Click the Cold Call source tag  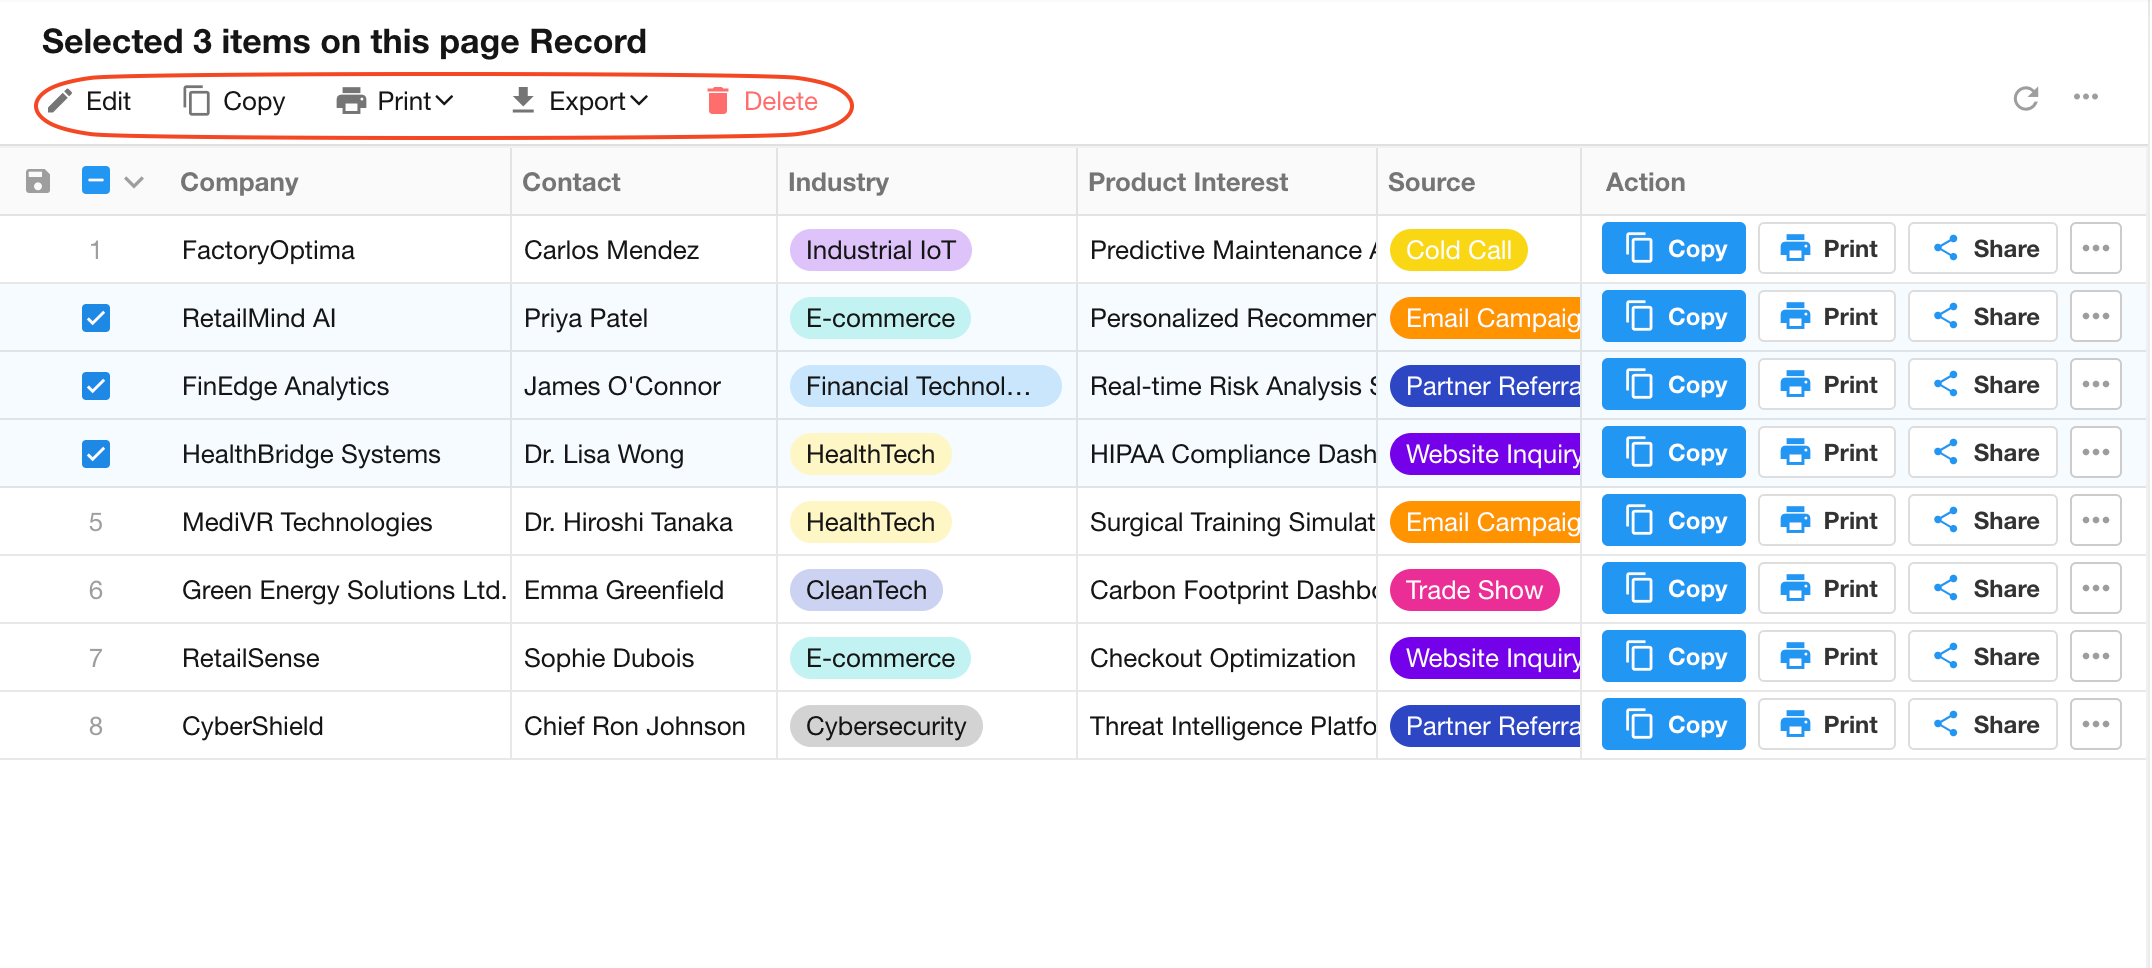click(1457, 250)
